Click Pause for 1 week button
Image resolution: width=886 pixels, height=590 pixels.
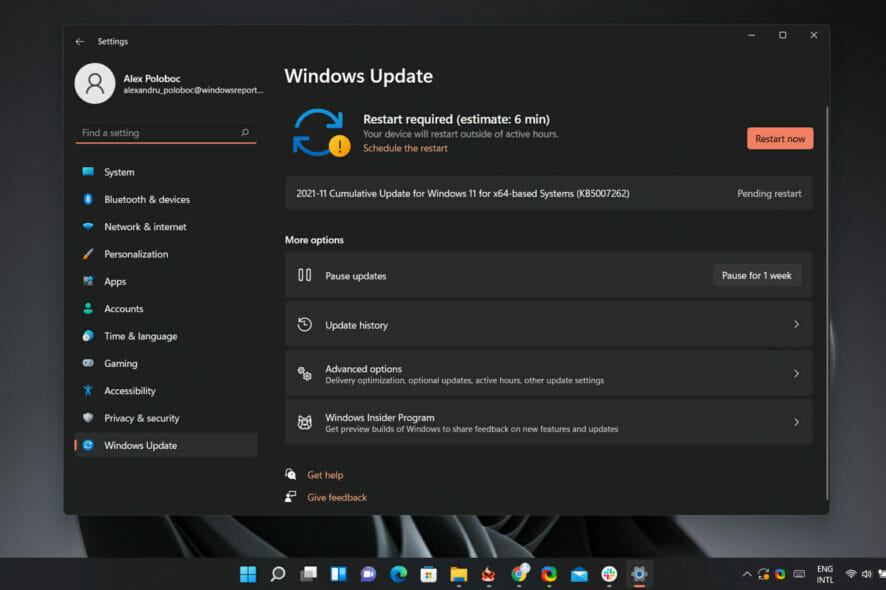point(756,275)
